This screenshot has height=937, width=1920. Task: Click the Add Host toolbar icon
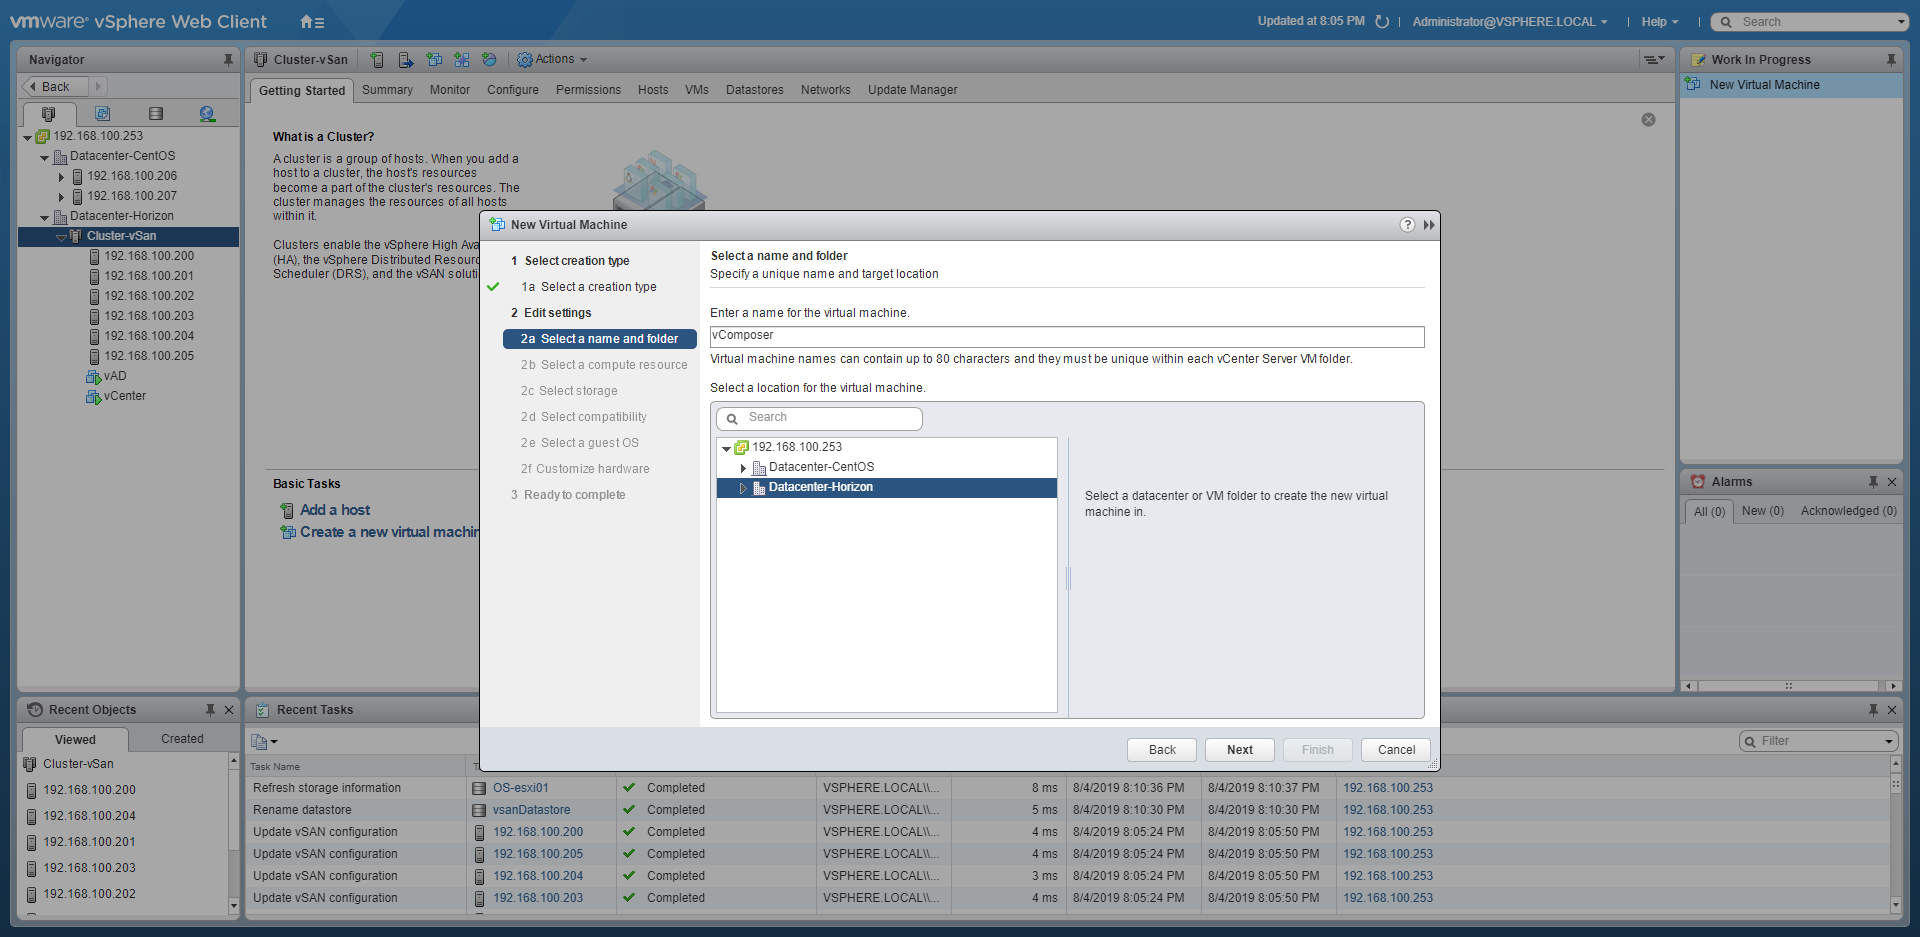[377, 60]
